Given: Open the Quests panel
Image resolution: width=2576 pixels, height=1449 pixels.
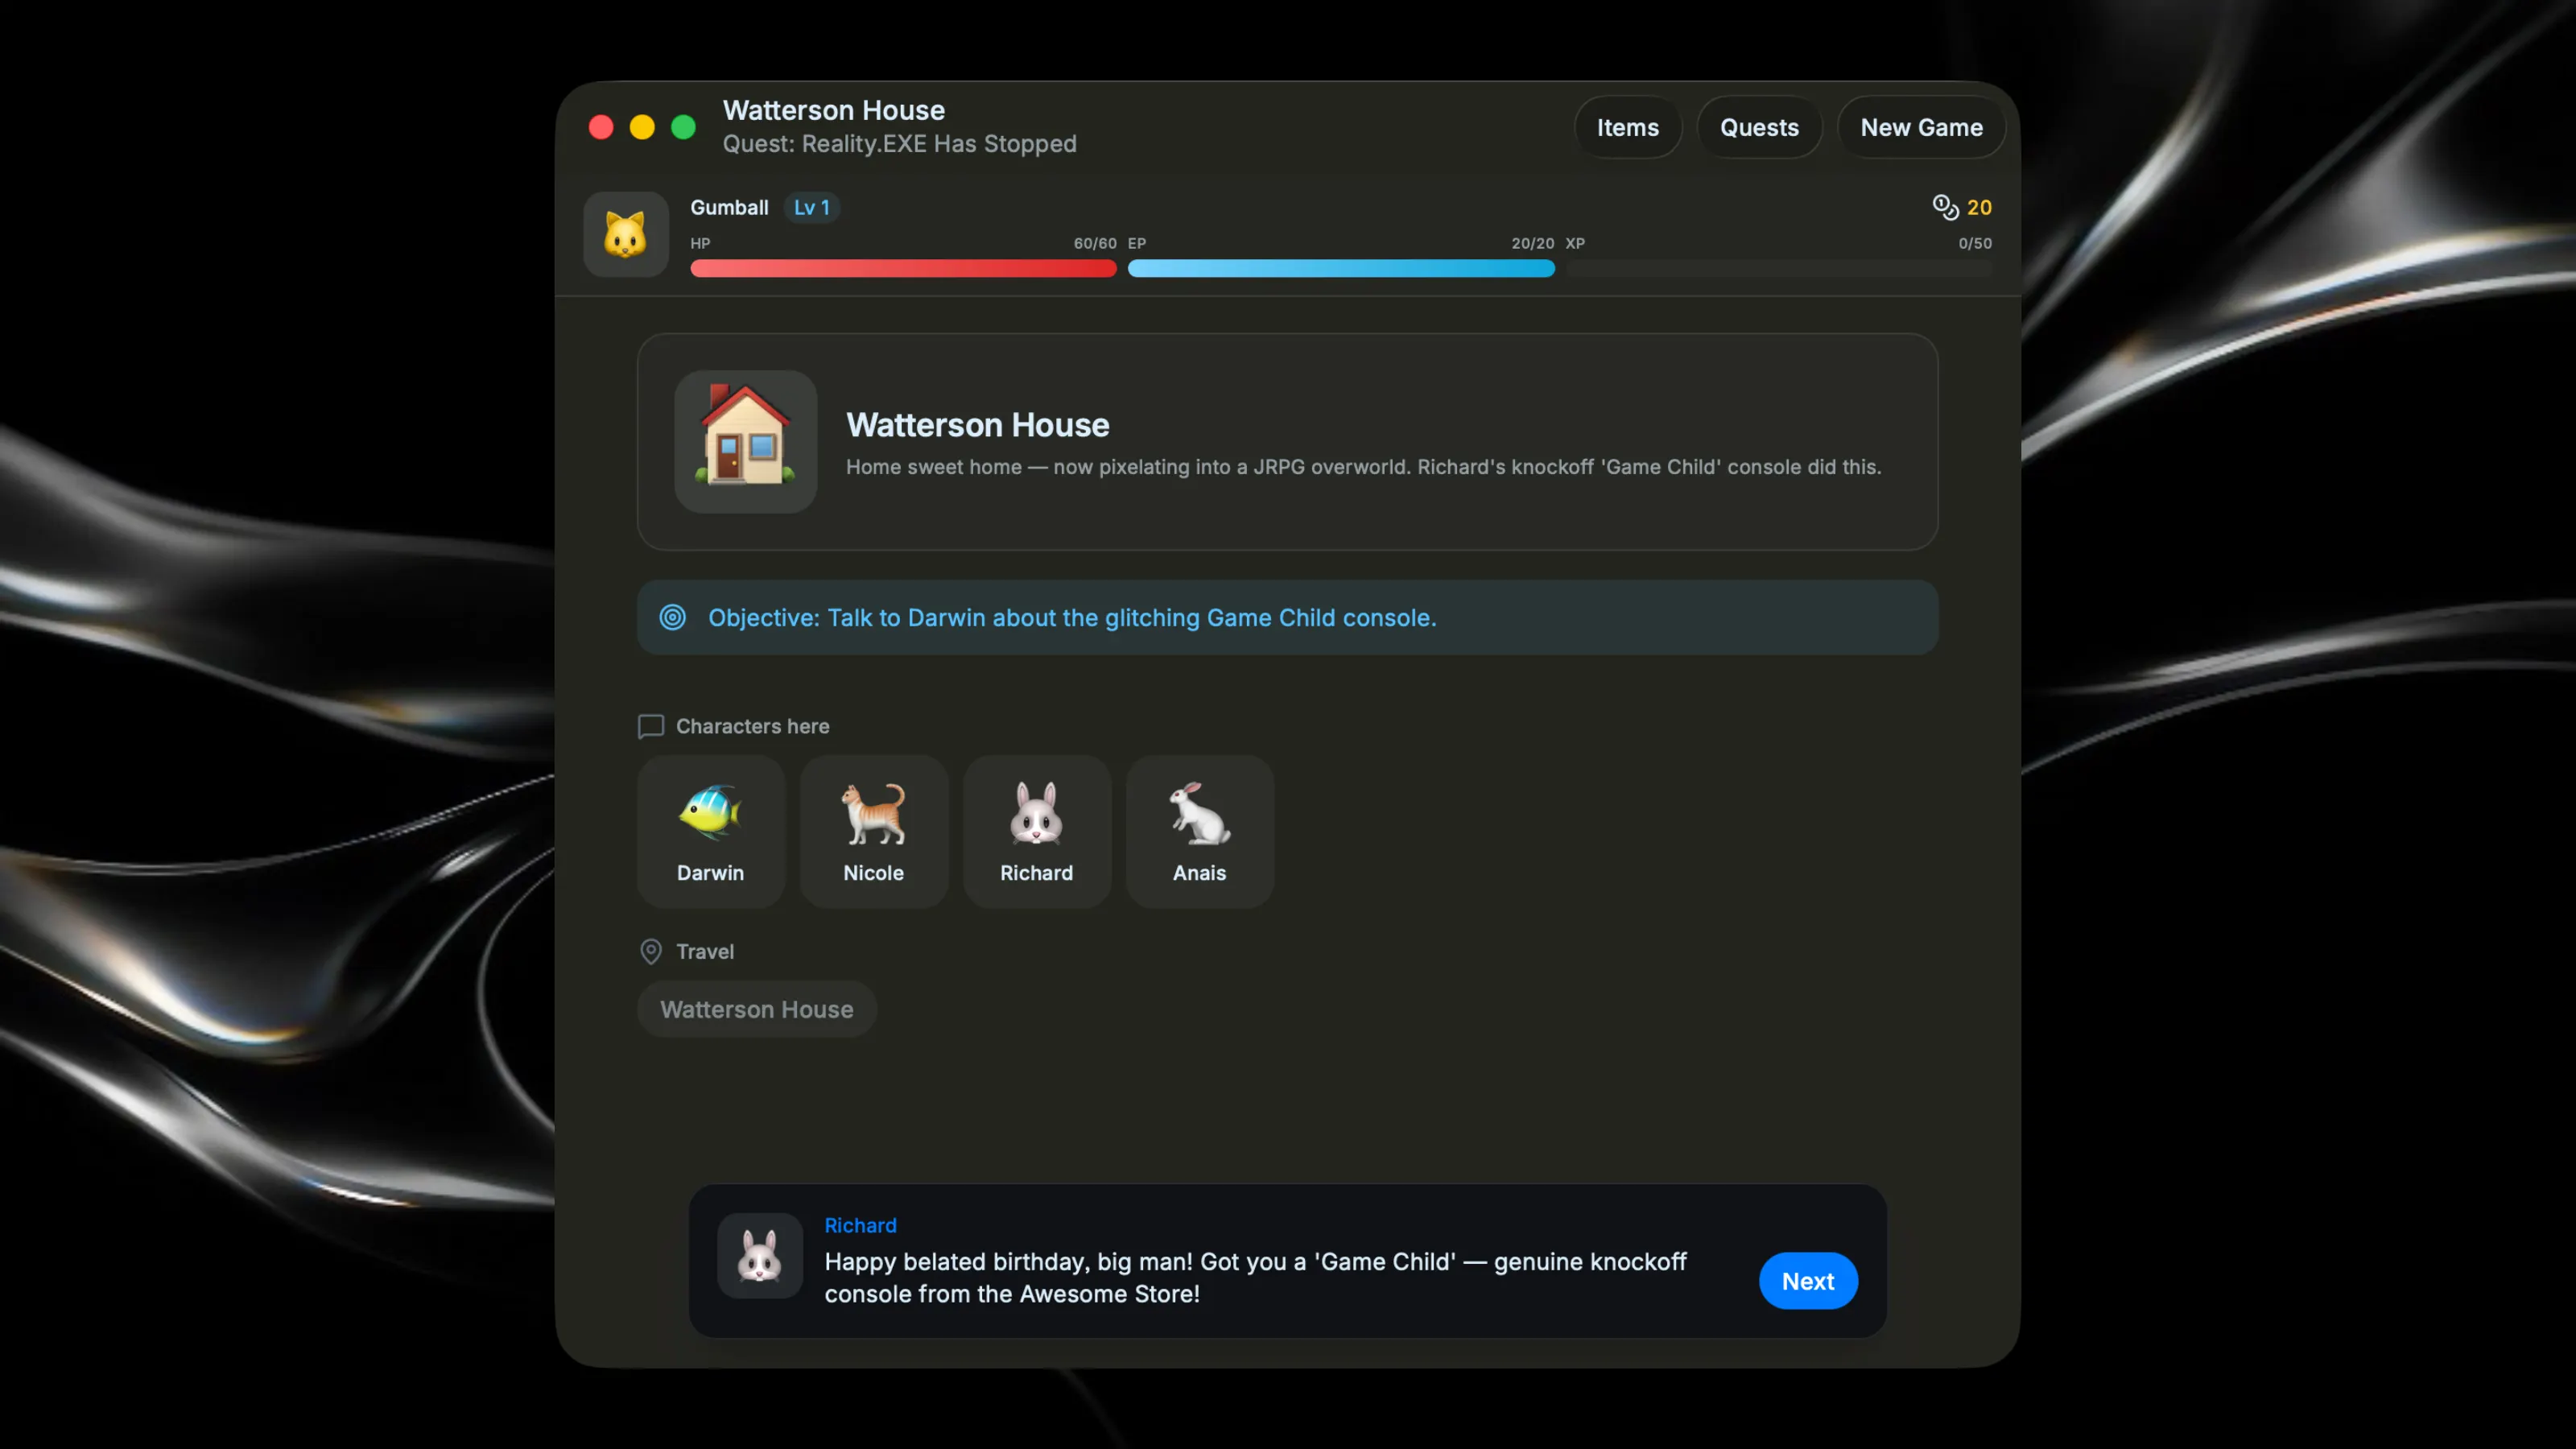Looking at the screenshot, I should tap(1759, 127).
